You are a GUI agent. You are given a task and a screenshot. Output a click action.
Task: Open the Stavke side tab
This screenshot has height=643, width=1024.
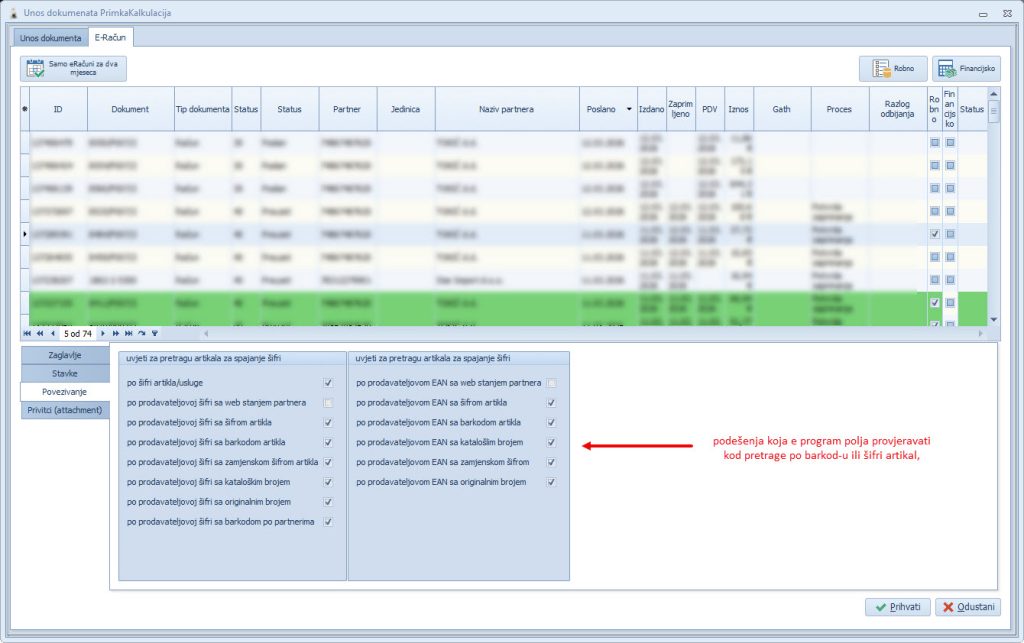tap(65, 373)
